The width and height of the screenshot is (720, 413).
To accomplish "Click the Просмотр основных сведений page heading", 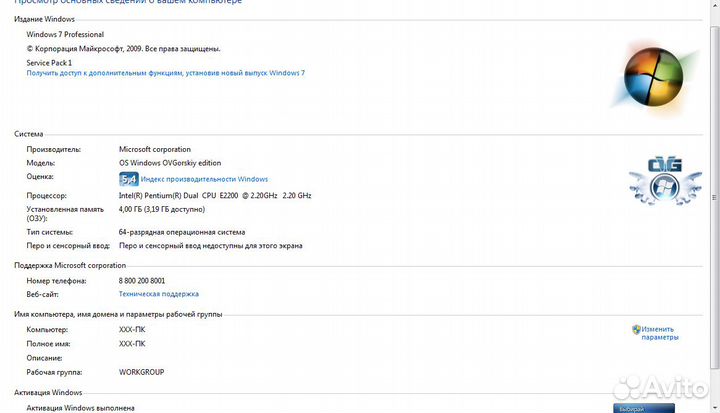I will point(127,2).
